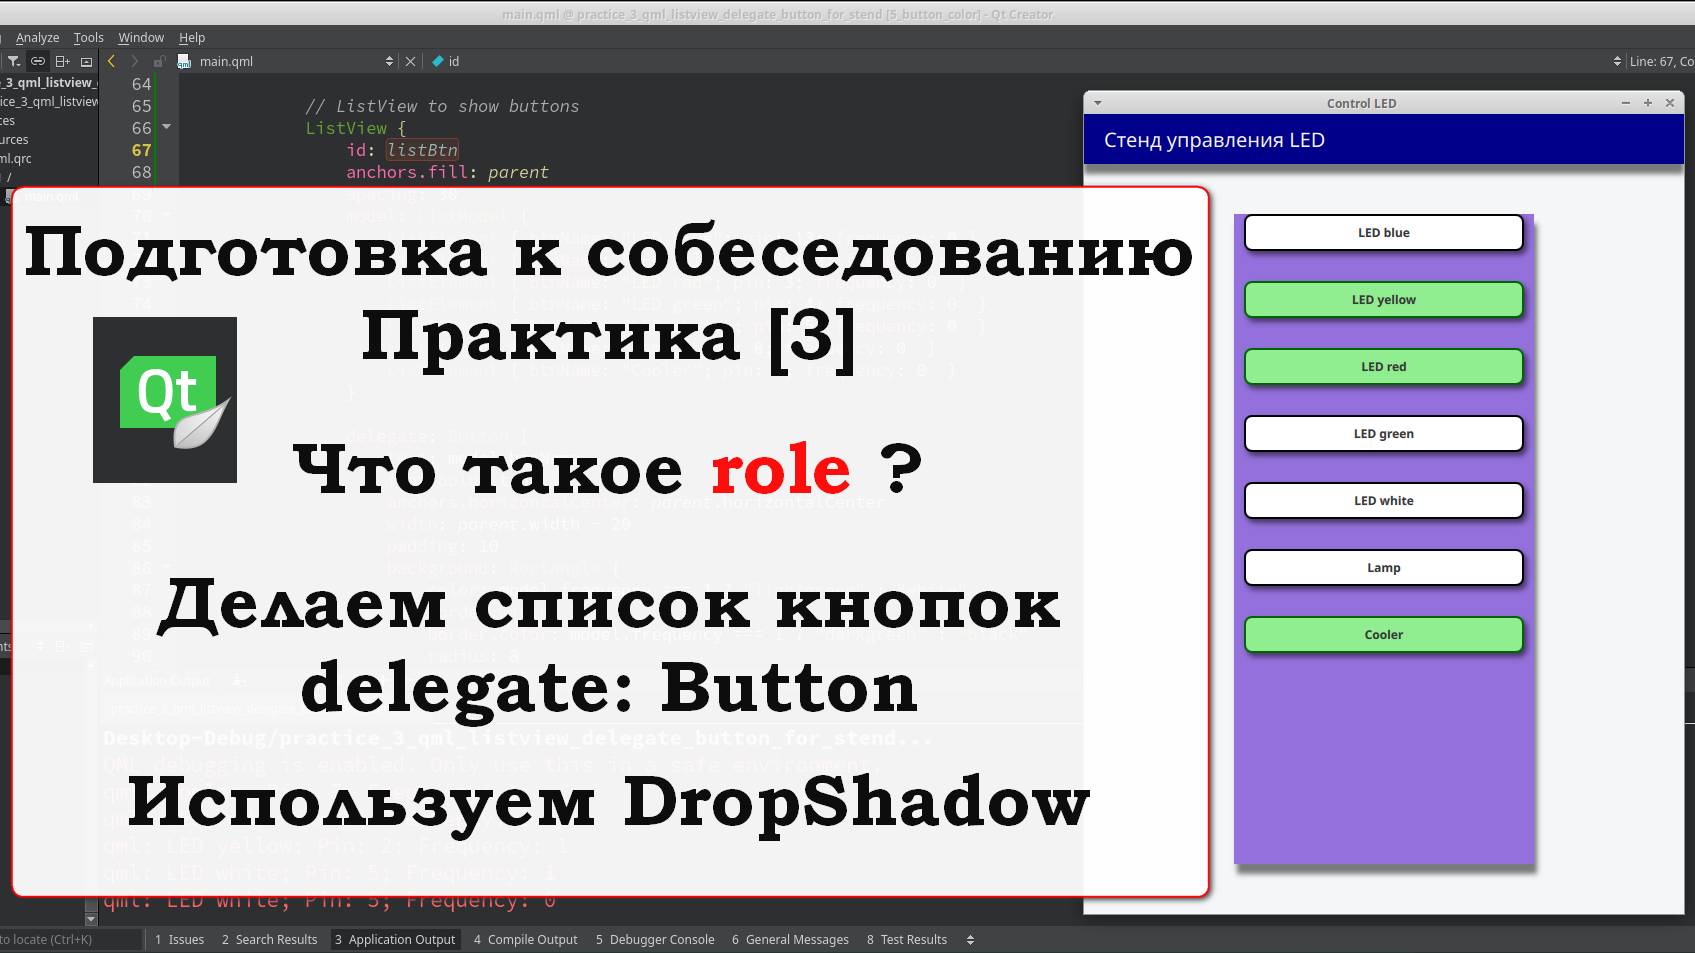
Task: Open the Help menu
Action: [192, 37]
